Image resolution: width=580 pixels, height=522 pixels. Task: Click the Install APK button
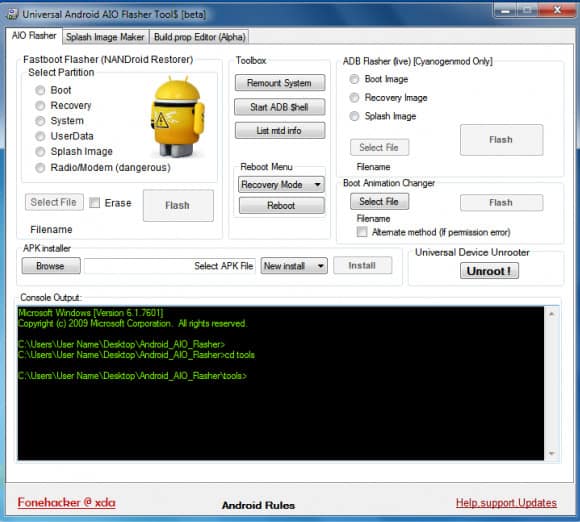click(362, 266)
